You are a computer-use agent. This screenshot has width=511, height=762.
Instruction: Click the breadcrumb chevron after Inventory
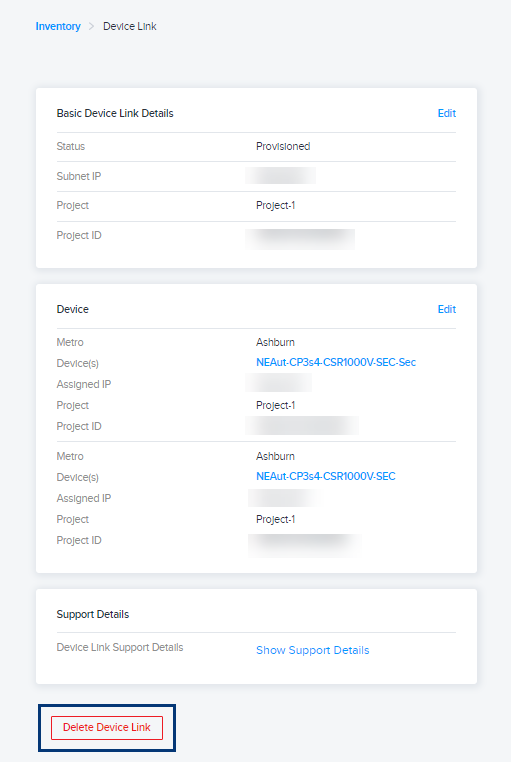[x=91, y=26]
